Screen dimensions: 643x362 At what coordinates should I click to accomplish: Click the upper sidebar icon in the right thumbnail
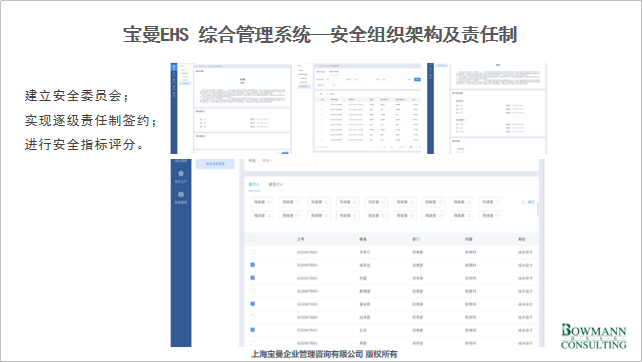[431, 68]
